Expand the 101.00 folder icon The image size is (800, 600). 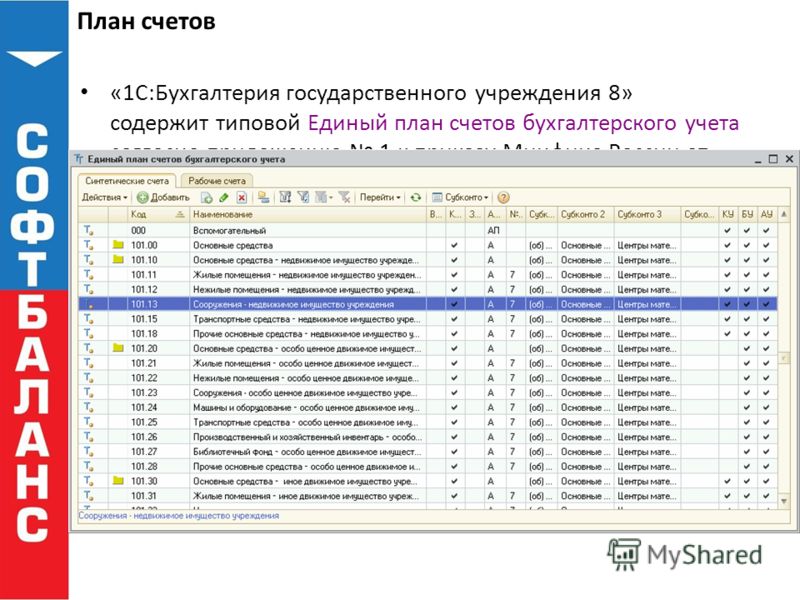pyautogui.click(x=118, y=245)
